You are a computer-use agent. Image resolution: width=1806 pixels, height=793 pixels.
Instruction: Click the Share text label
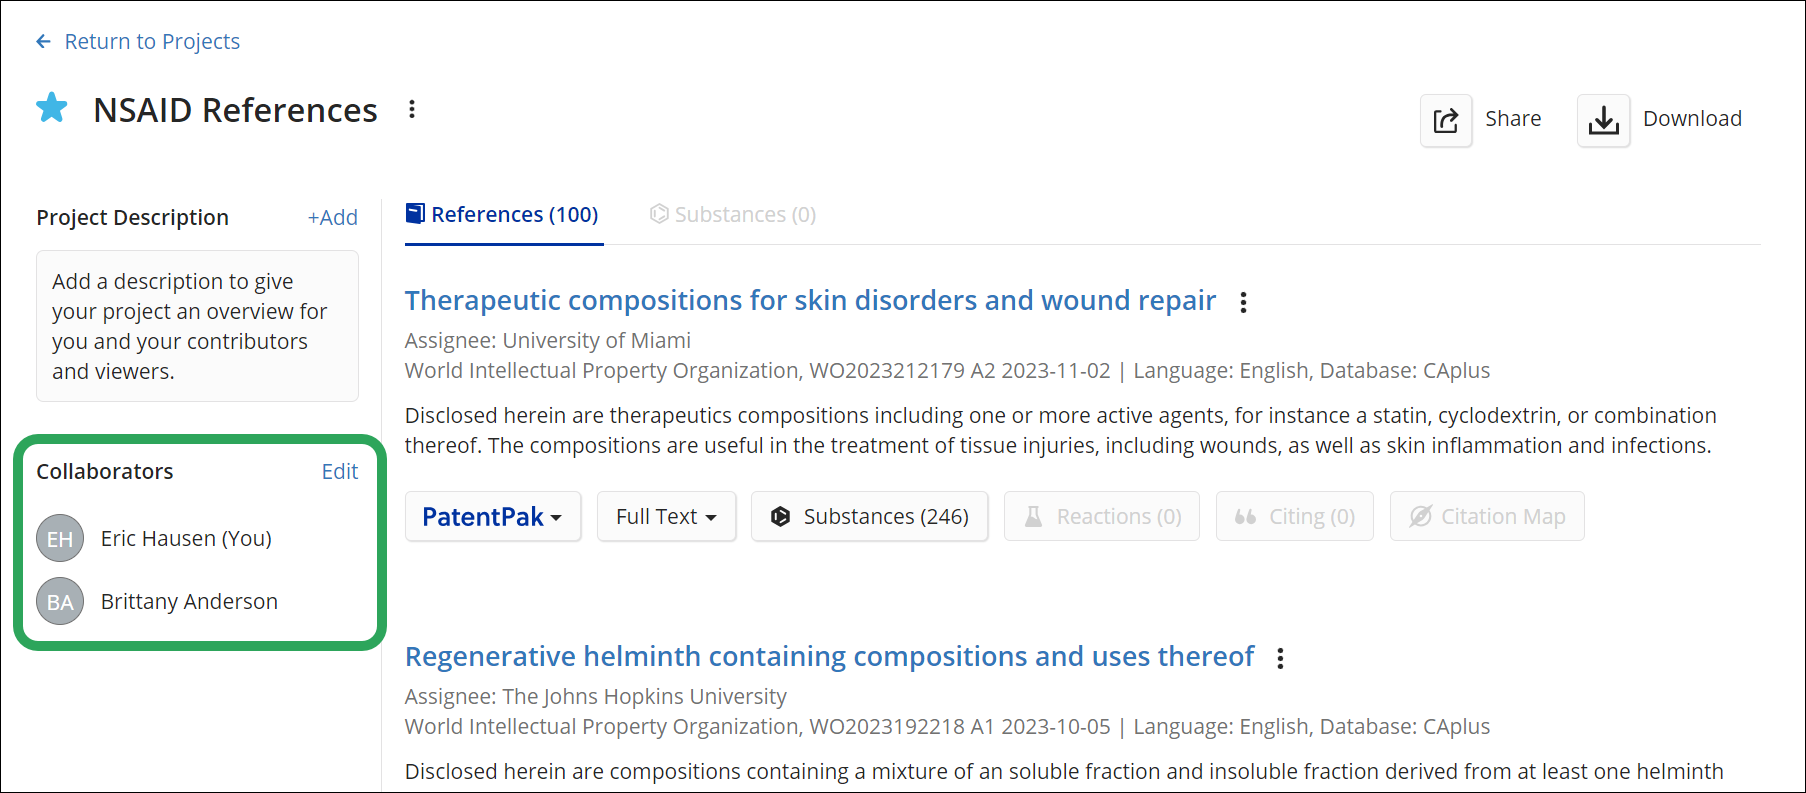[1513, 118]
